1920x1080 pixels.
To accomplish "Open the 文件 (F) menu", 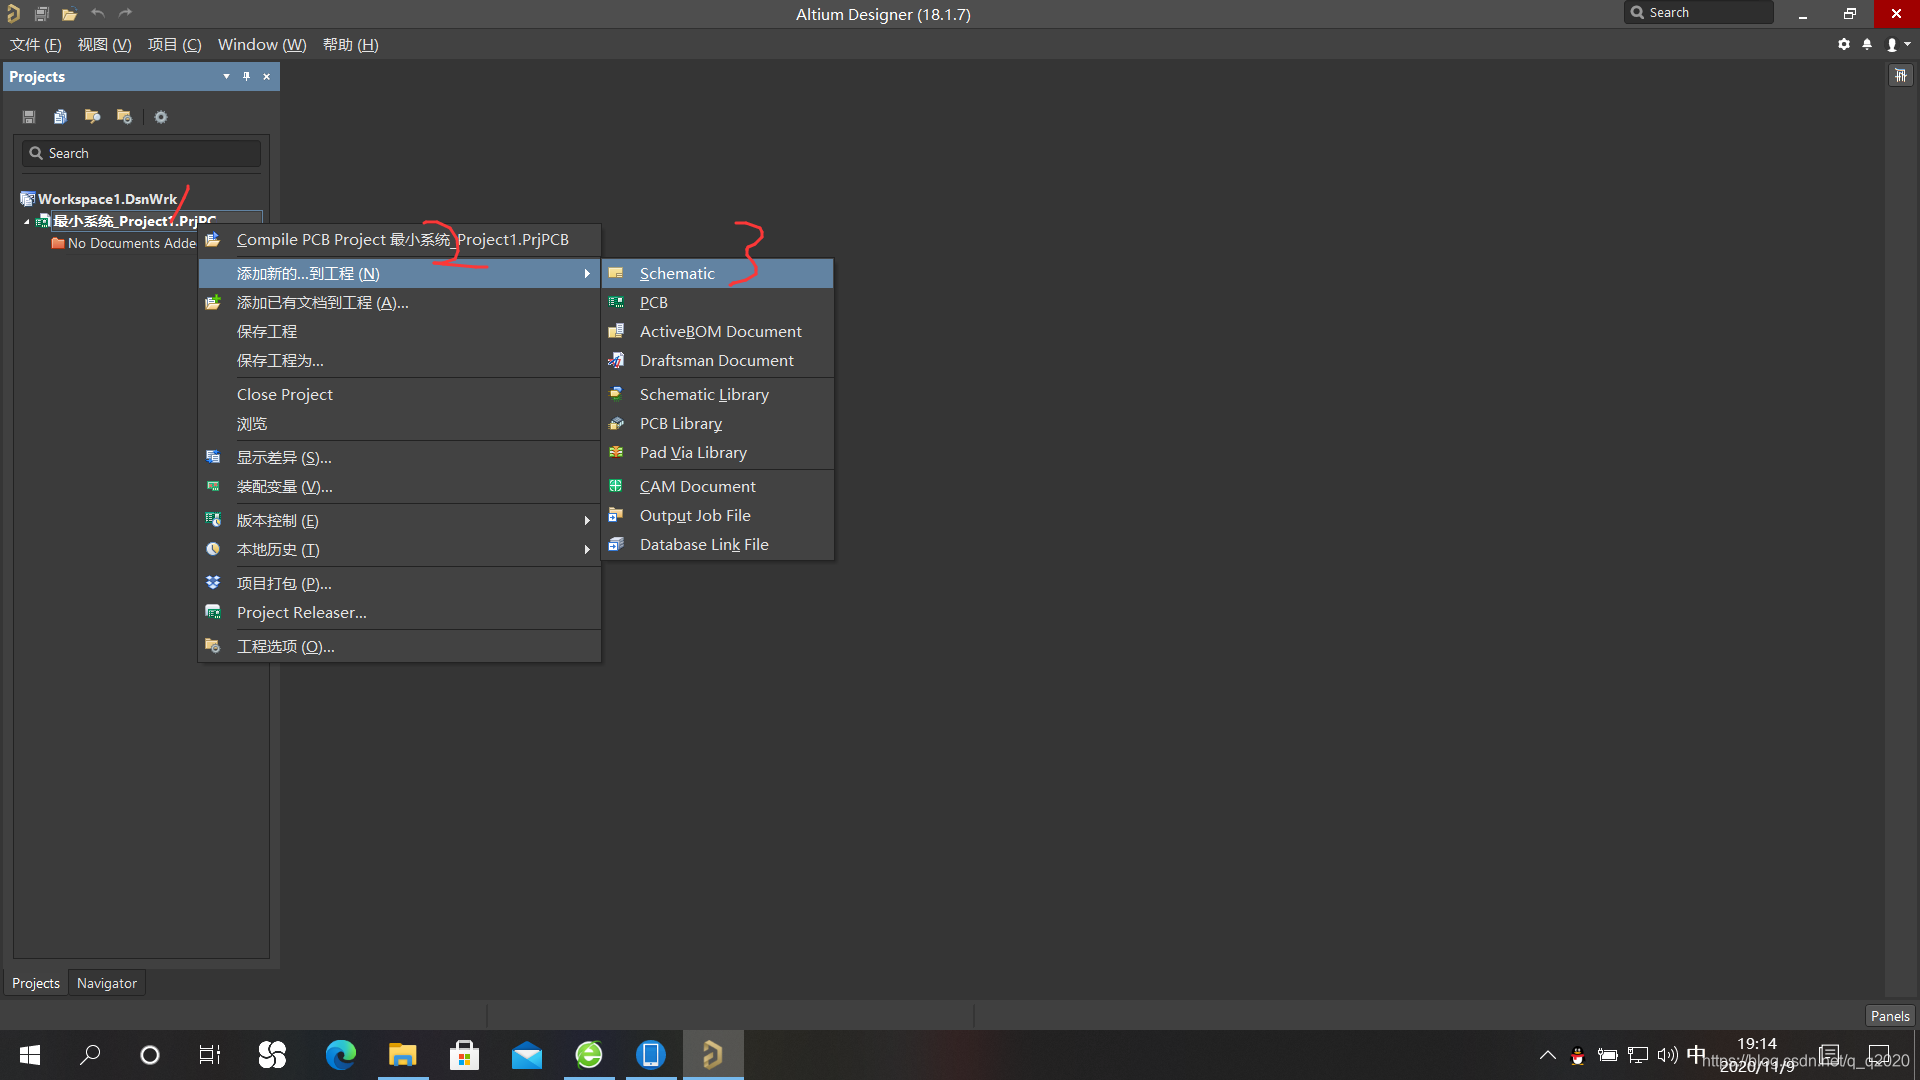I will tap(36, 45).
